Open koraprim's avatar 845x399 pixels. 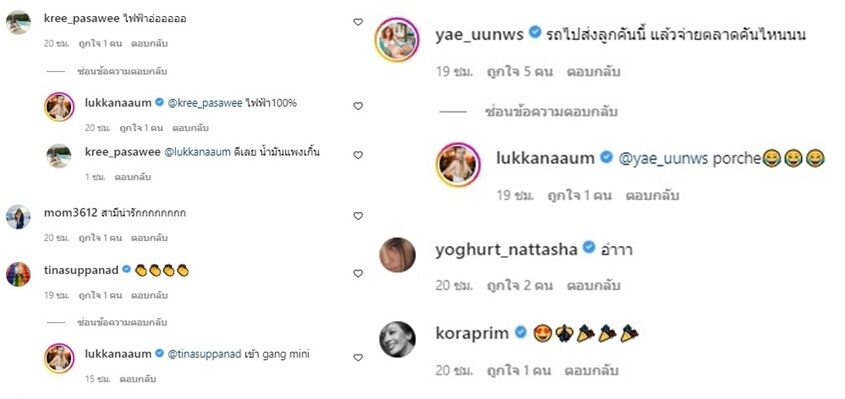[x=398, y=339]
